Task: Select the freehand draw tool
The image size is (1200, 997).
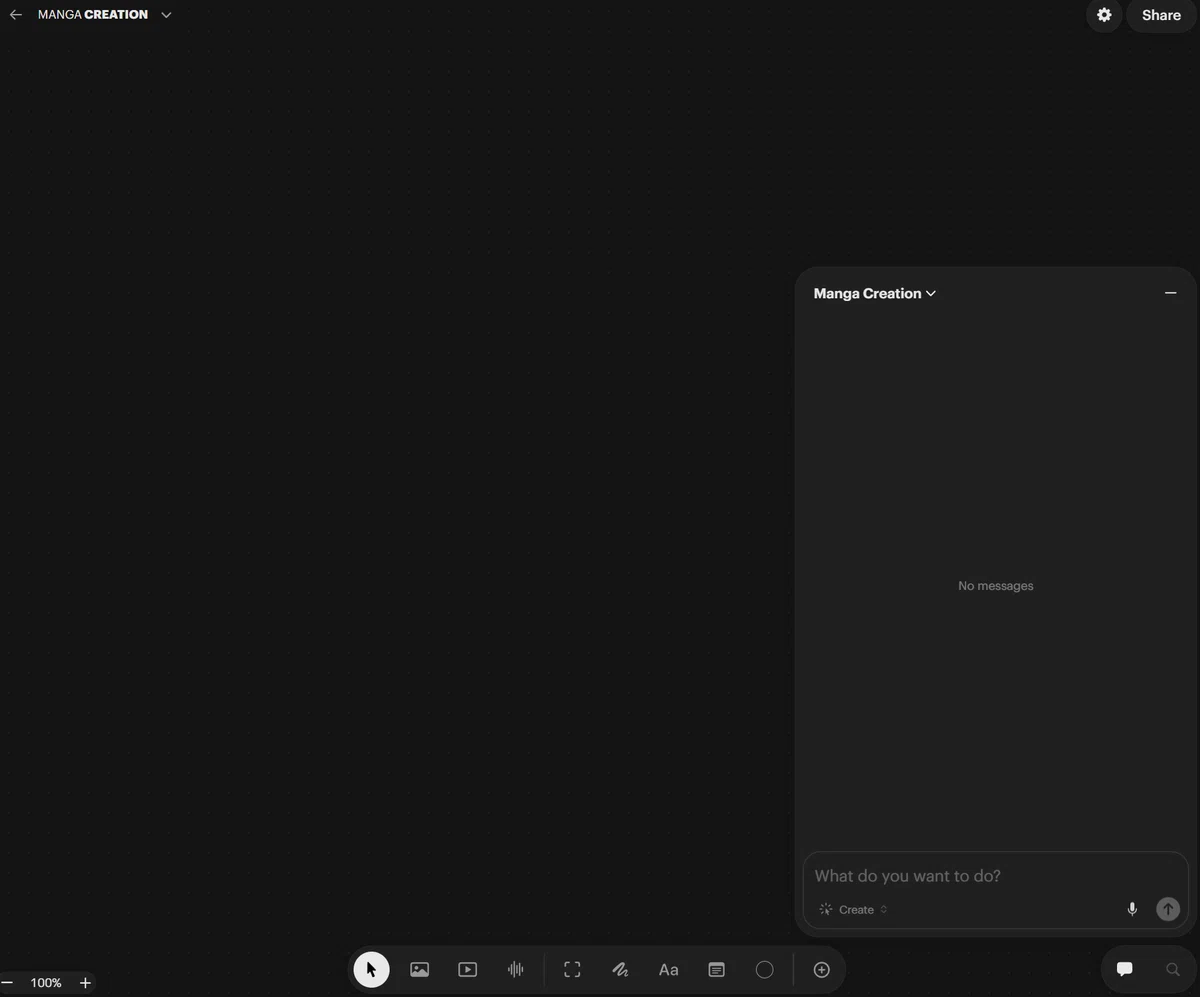Action: (620, 969)
